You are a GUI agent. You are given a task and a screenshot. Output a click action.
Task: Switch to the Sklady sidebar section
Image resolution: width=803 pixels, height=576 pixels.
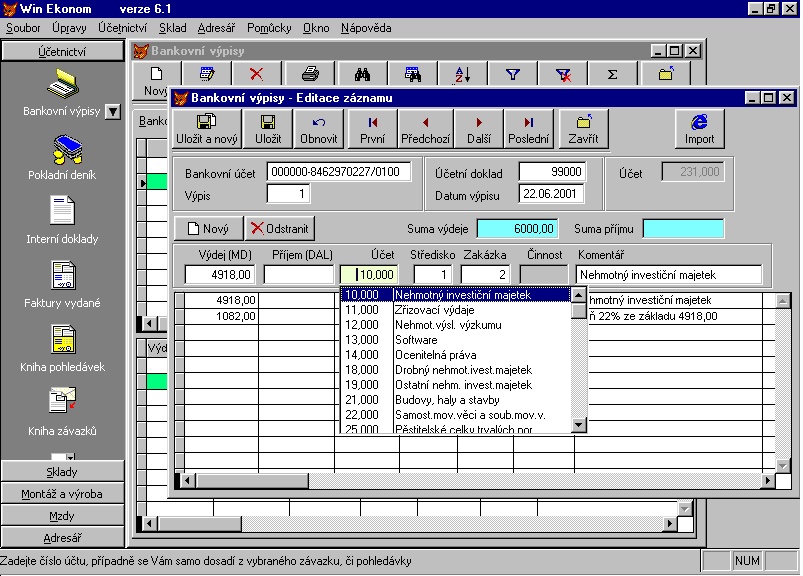pos(62,472)
